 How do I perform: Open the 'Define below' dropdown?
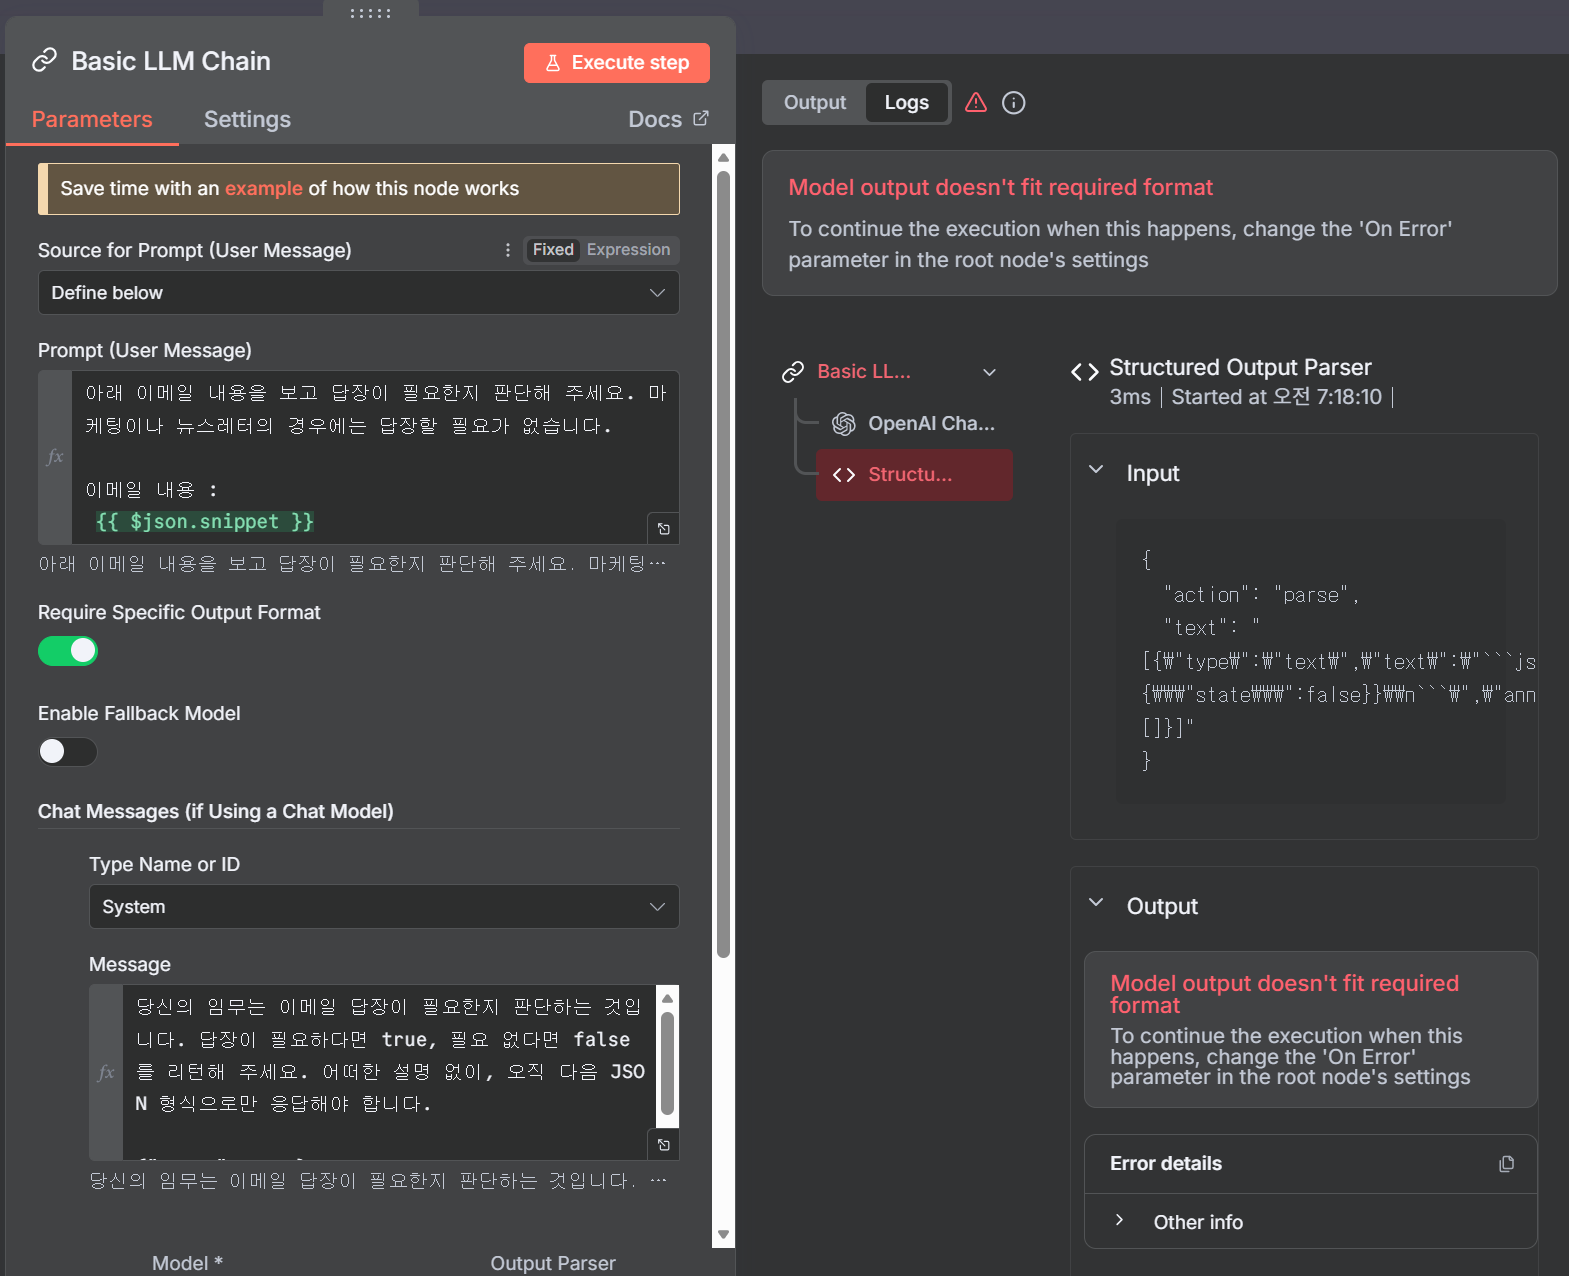358,293
